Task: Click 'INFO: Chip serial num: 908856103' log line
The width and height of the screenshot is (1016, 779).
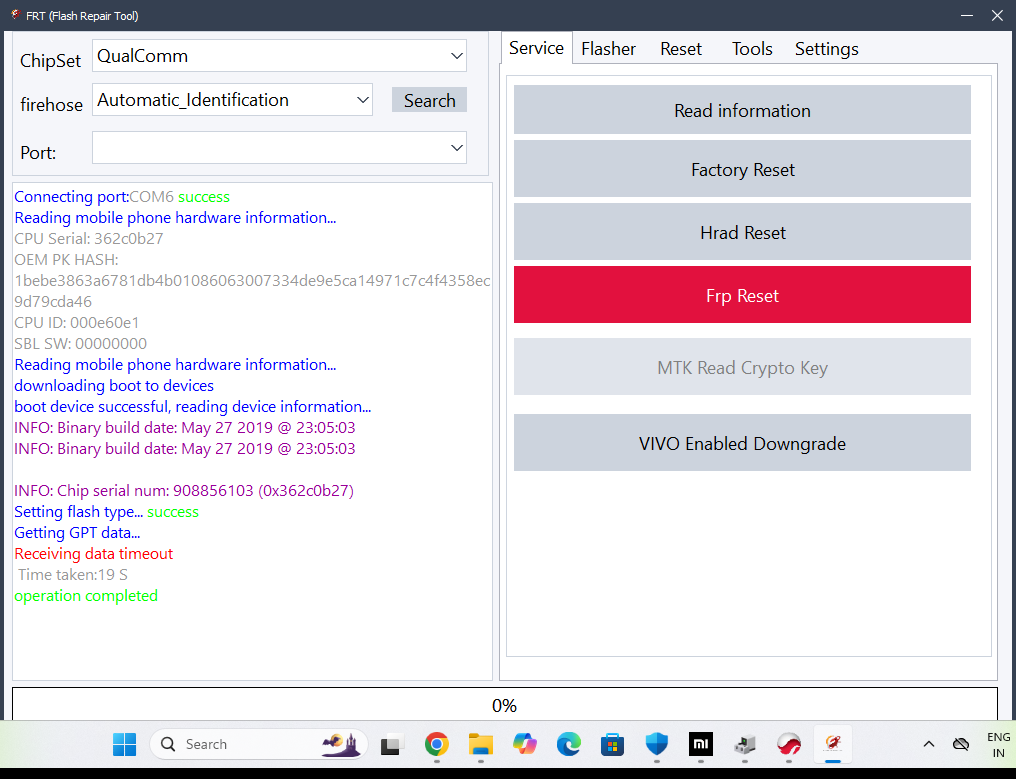Action: tap(184, 491)
